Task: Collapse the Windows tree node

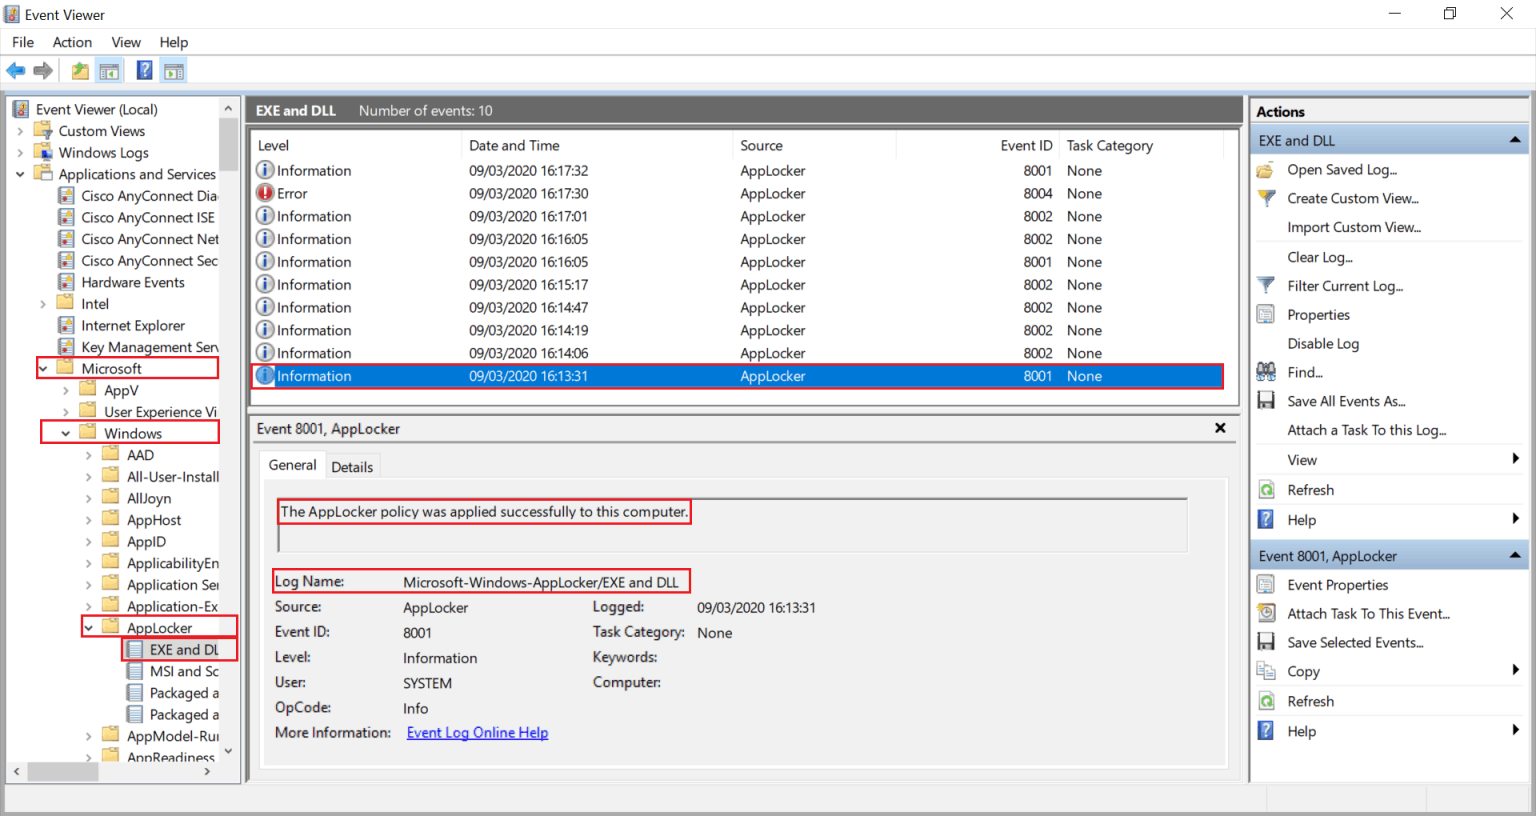Action: [x=67, y=432]
